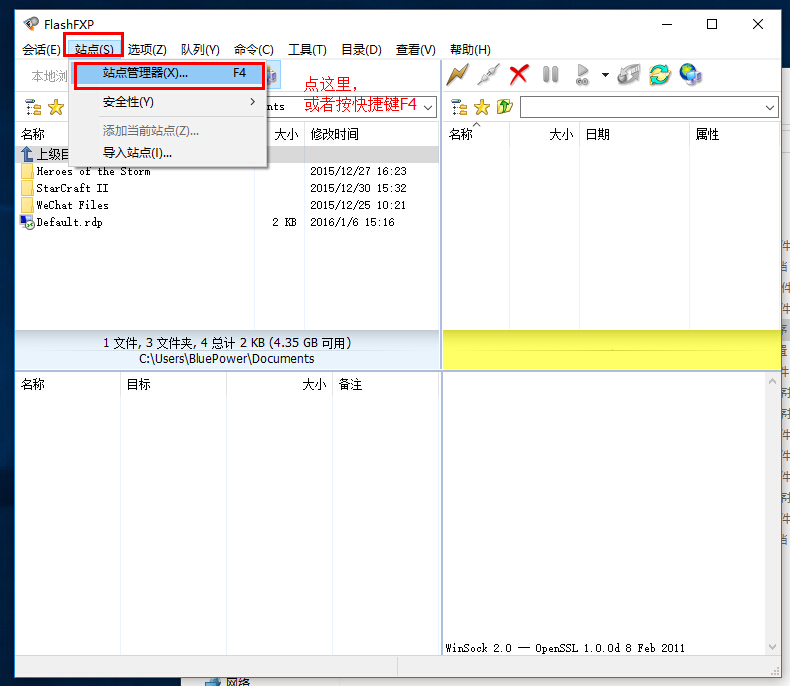Click the 1 文件, 3 文件夹 summary text
790x686 pixels.
click(227, 343)
